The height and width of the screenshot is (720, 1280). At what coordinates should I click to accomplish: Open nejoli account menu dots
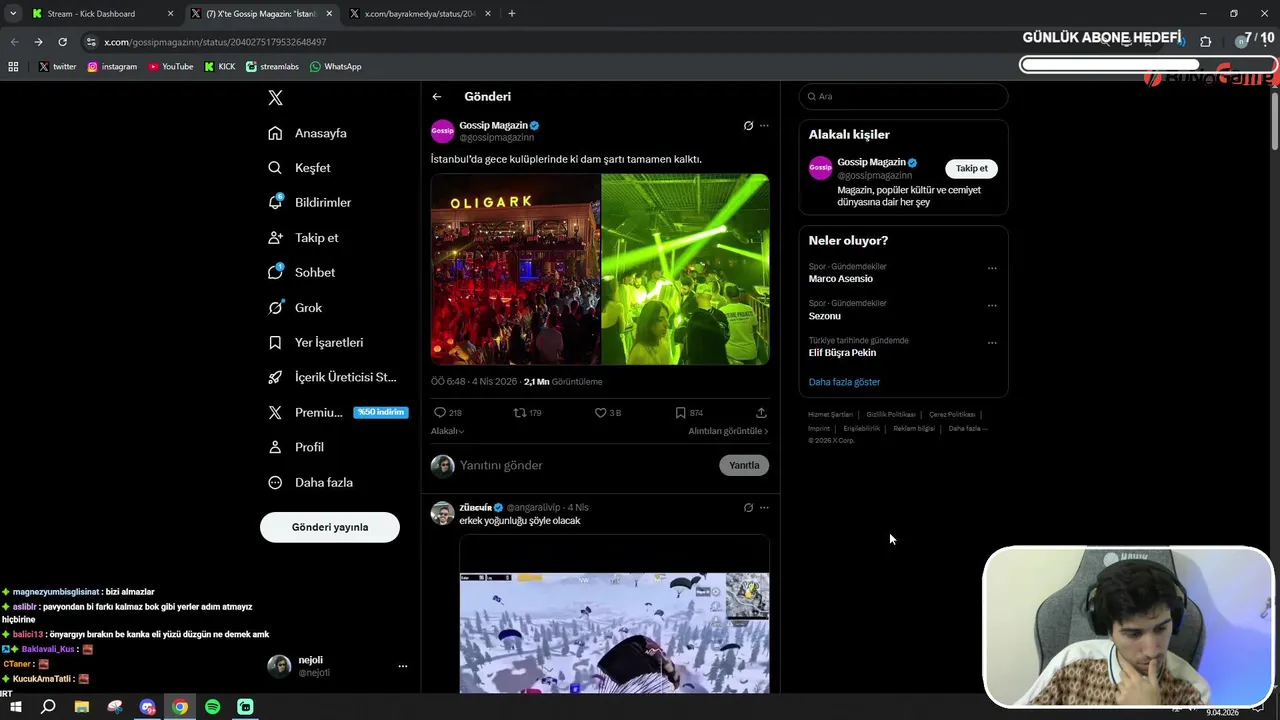coord(403,666)
